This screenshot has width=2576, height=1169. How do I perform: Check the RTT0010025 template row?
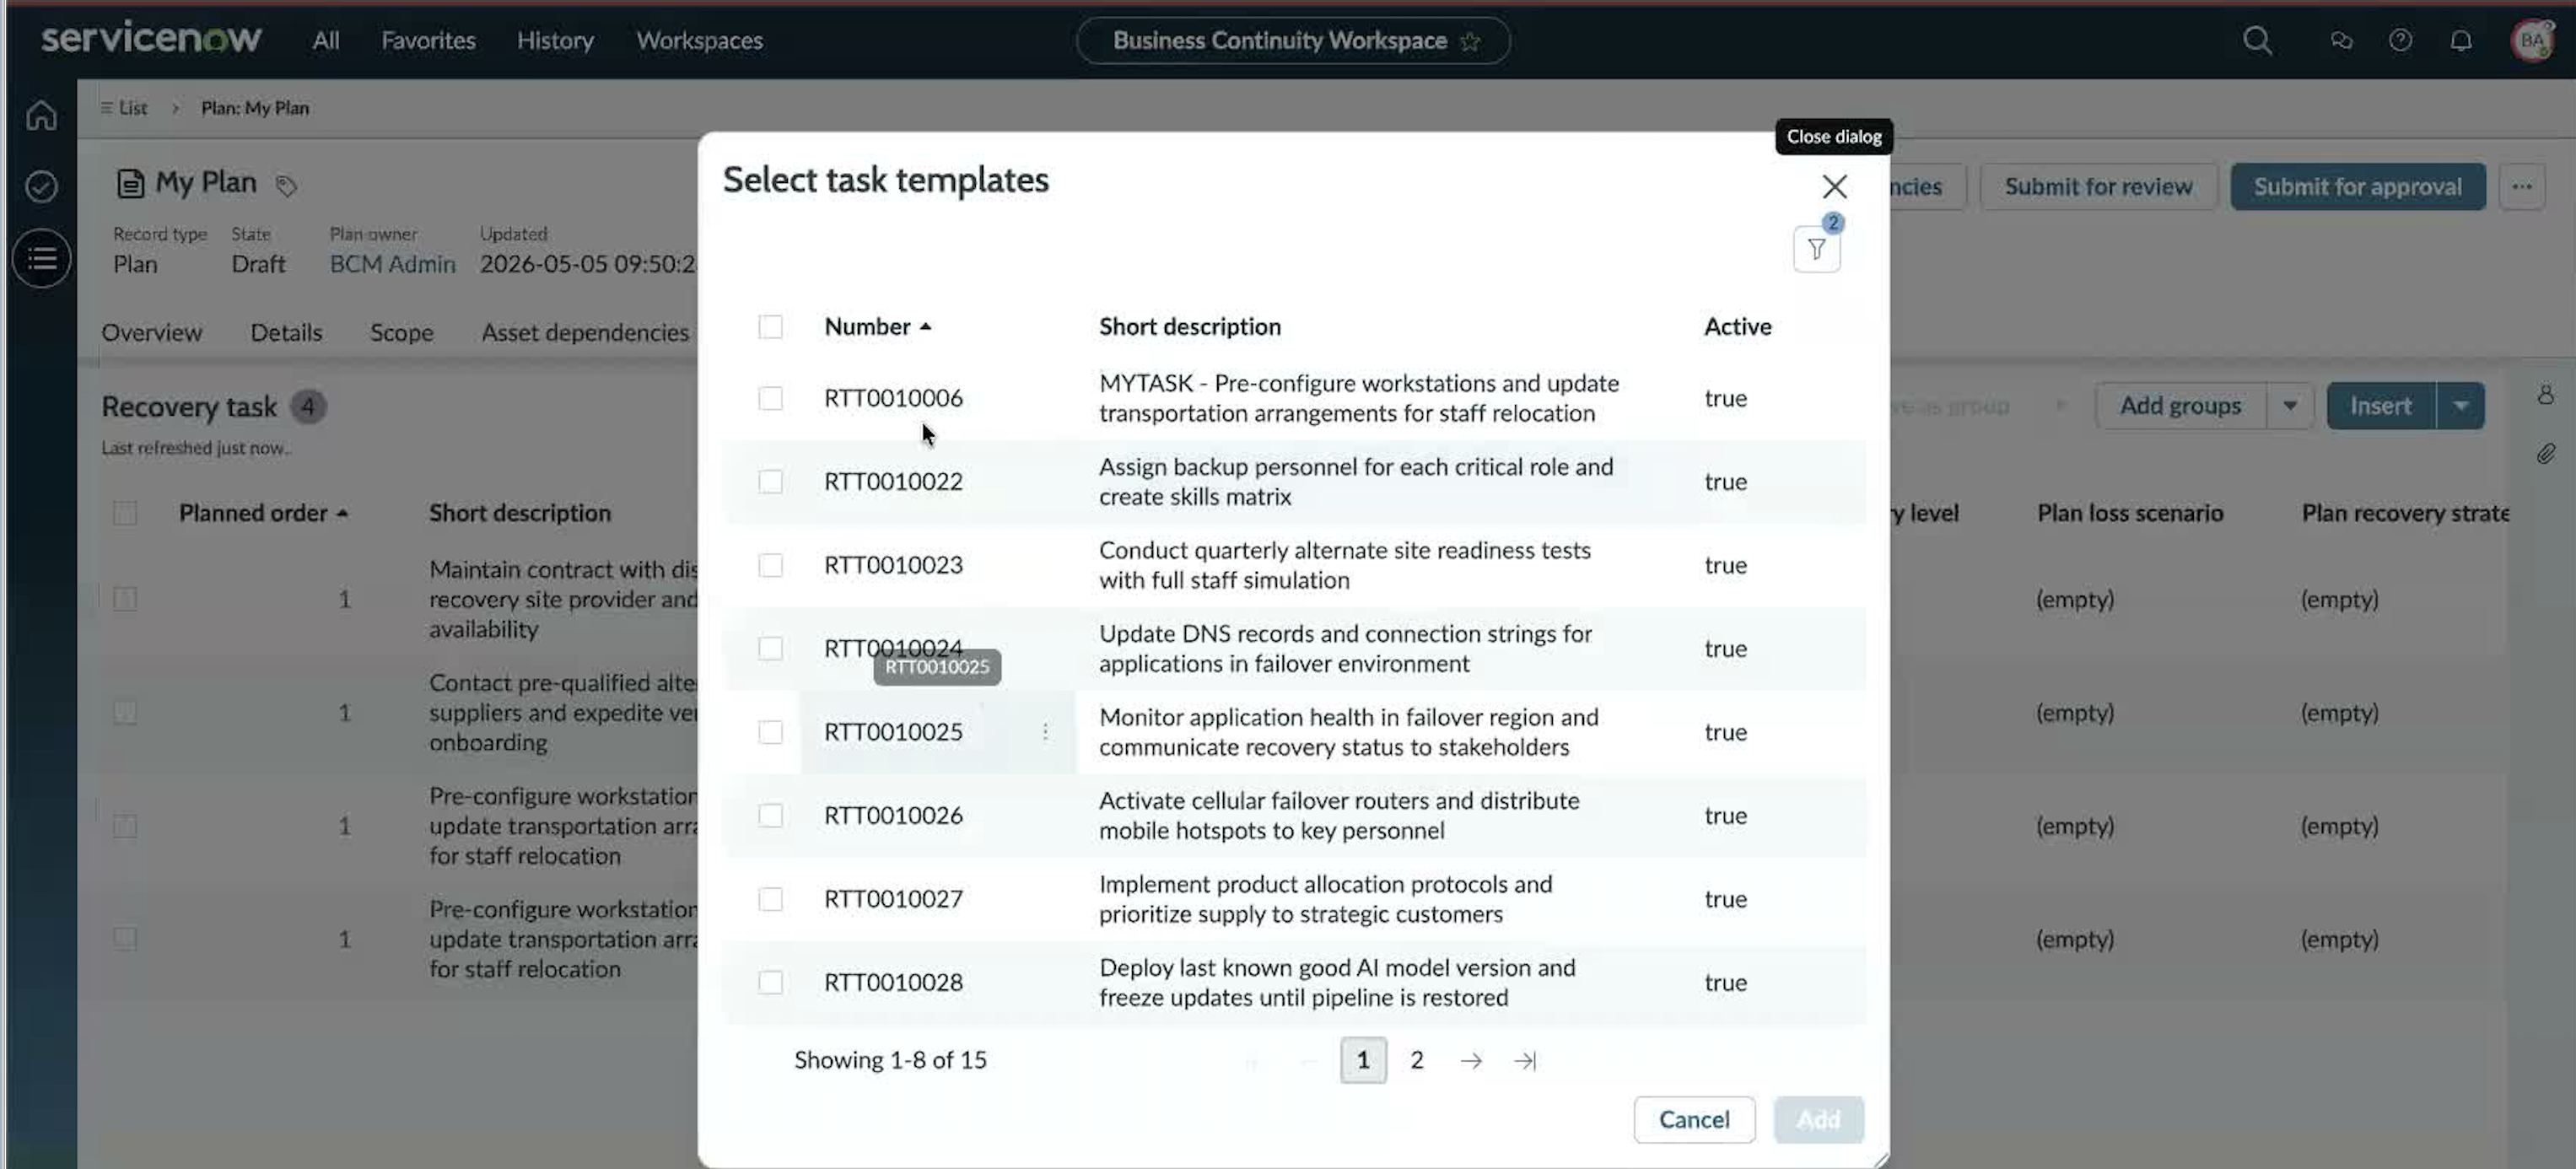pos(770,732)
